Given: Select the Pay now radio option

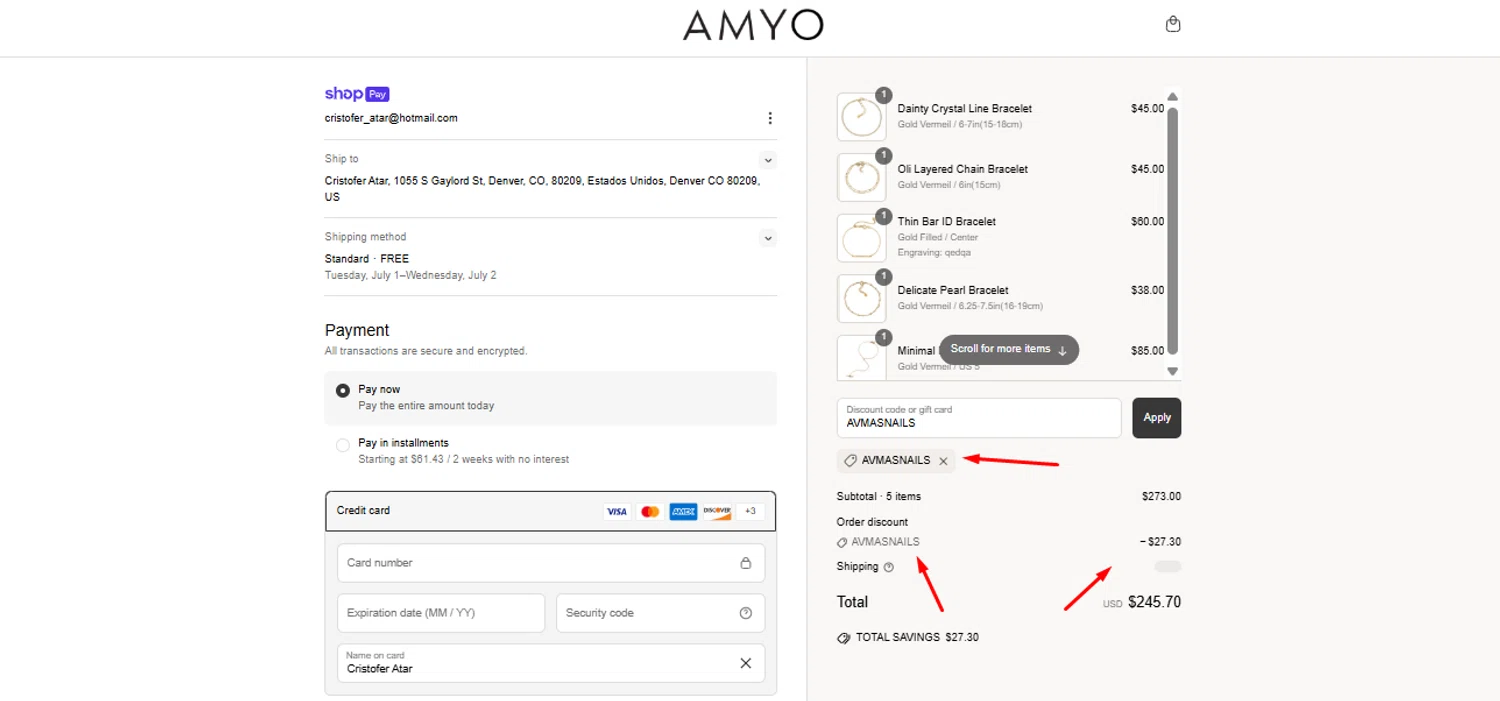Looking at the screenshot, I should pos(343,390).
